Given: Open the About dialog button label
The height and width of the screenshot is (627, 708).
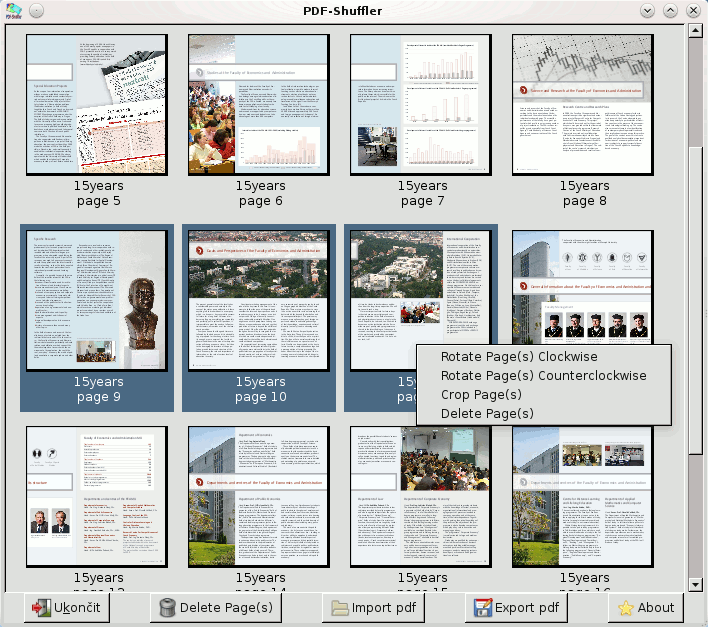Looking at the screenshot, I should pyautogui.click(x=656, y=608).
